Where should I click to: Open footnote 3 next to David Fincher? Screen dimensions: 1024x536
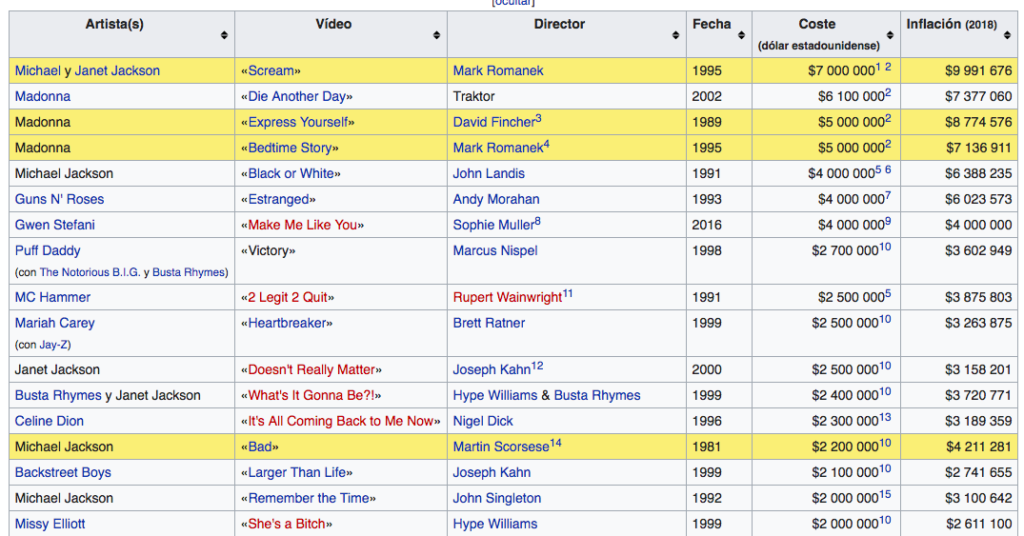point(538,119)
